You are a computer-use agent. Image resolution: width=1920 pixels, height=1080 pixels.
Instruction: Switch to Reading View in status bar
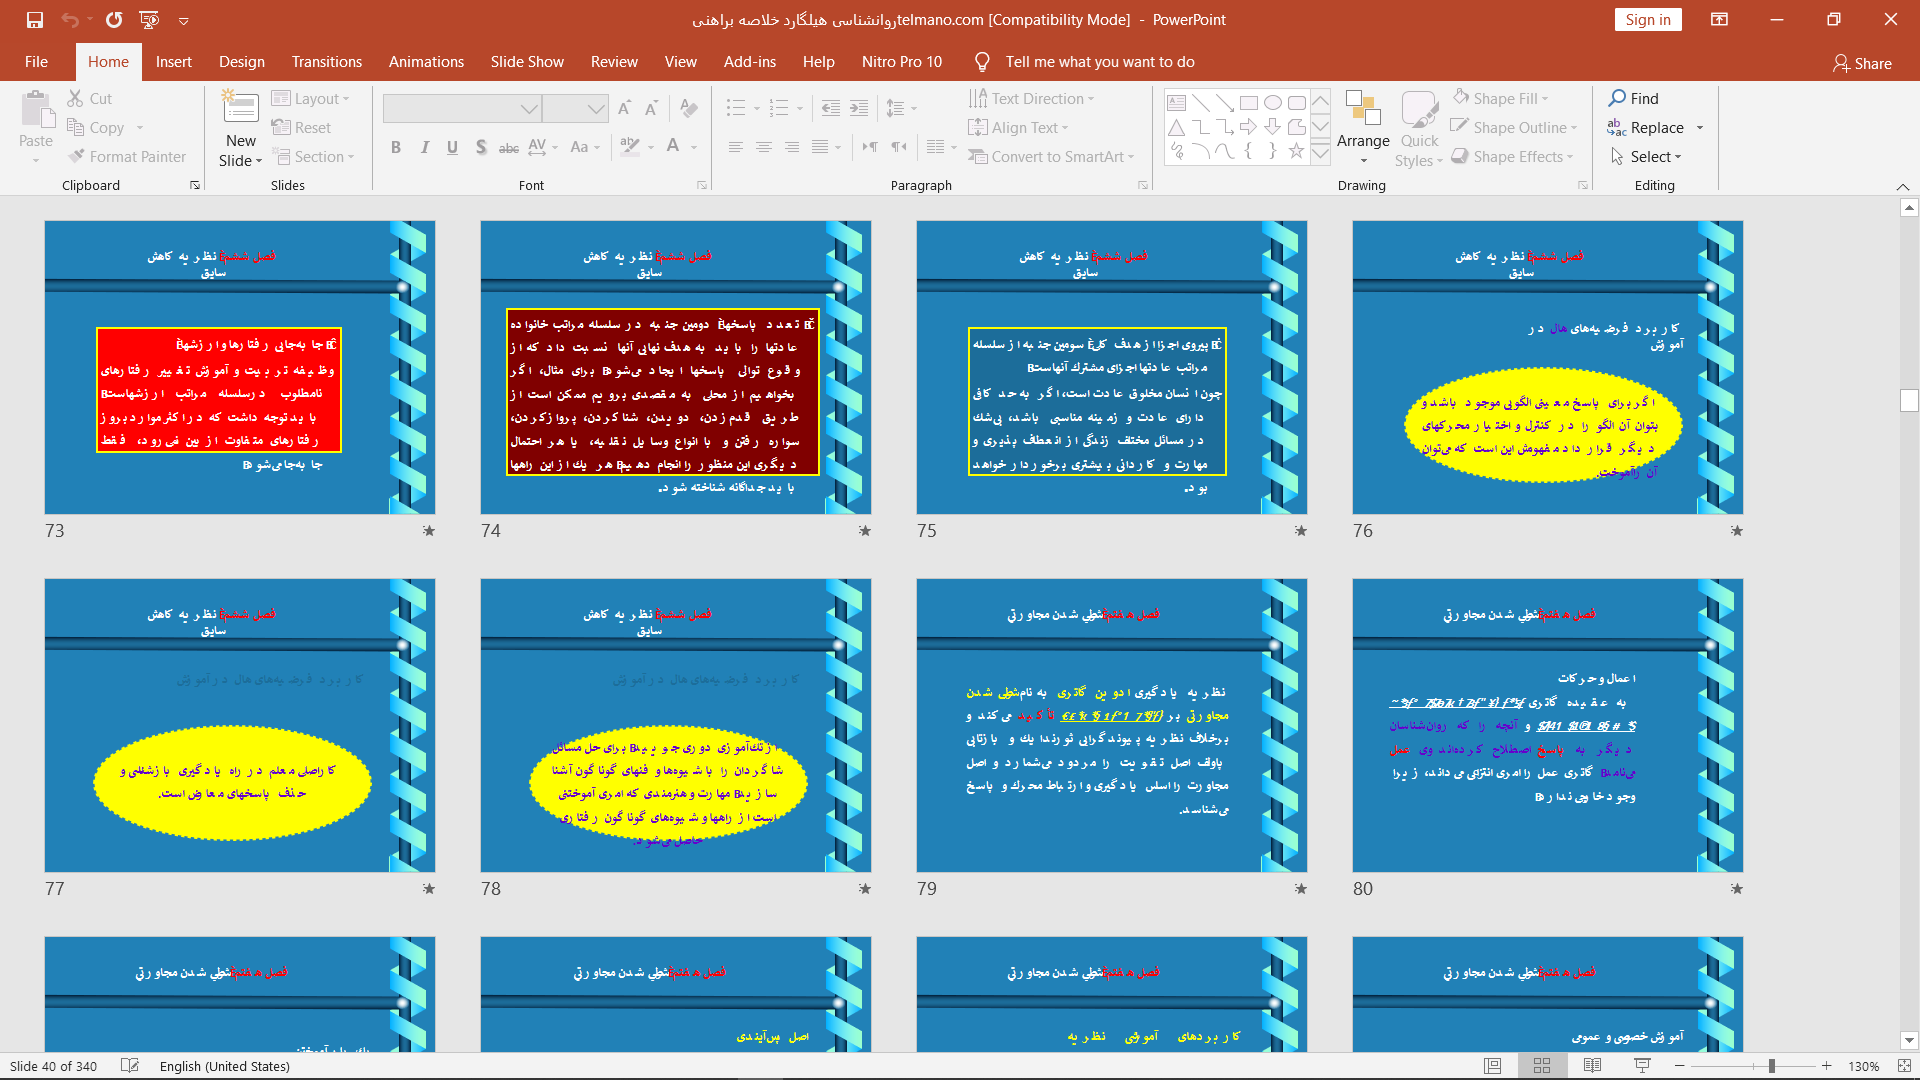(x=1593, y=1066)
